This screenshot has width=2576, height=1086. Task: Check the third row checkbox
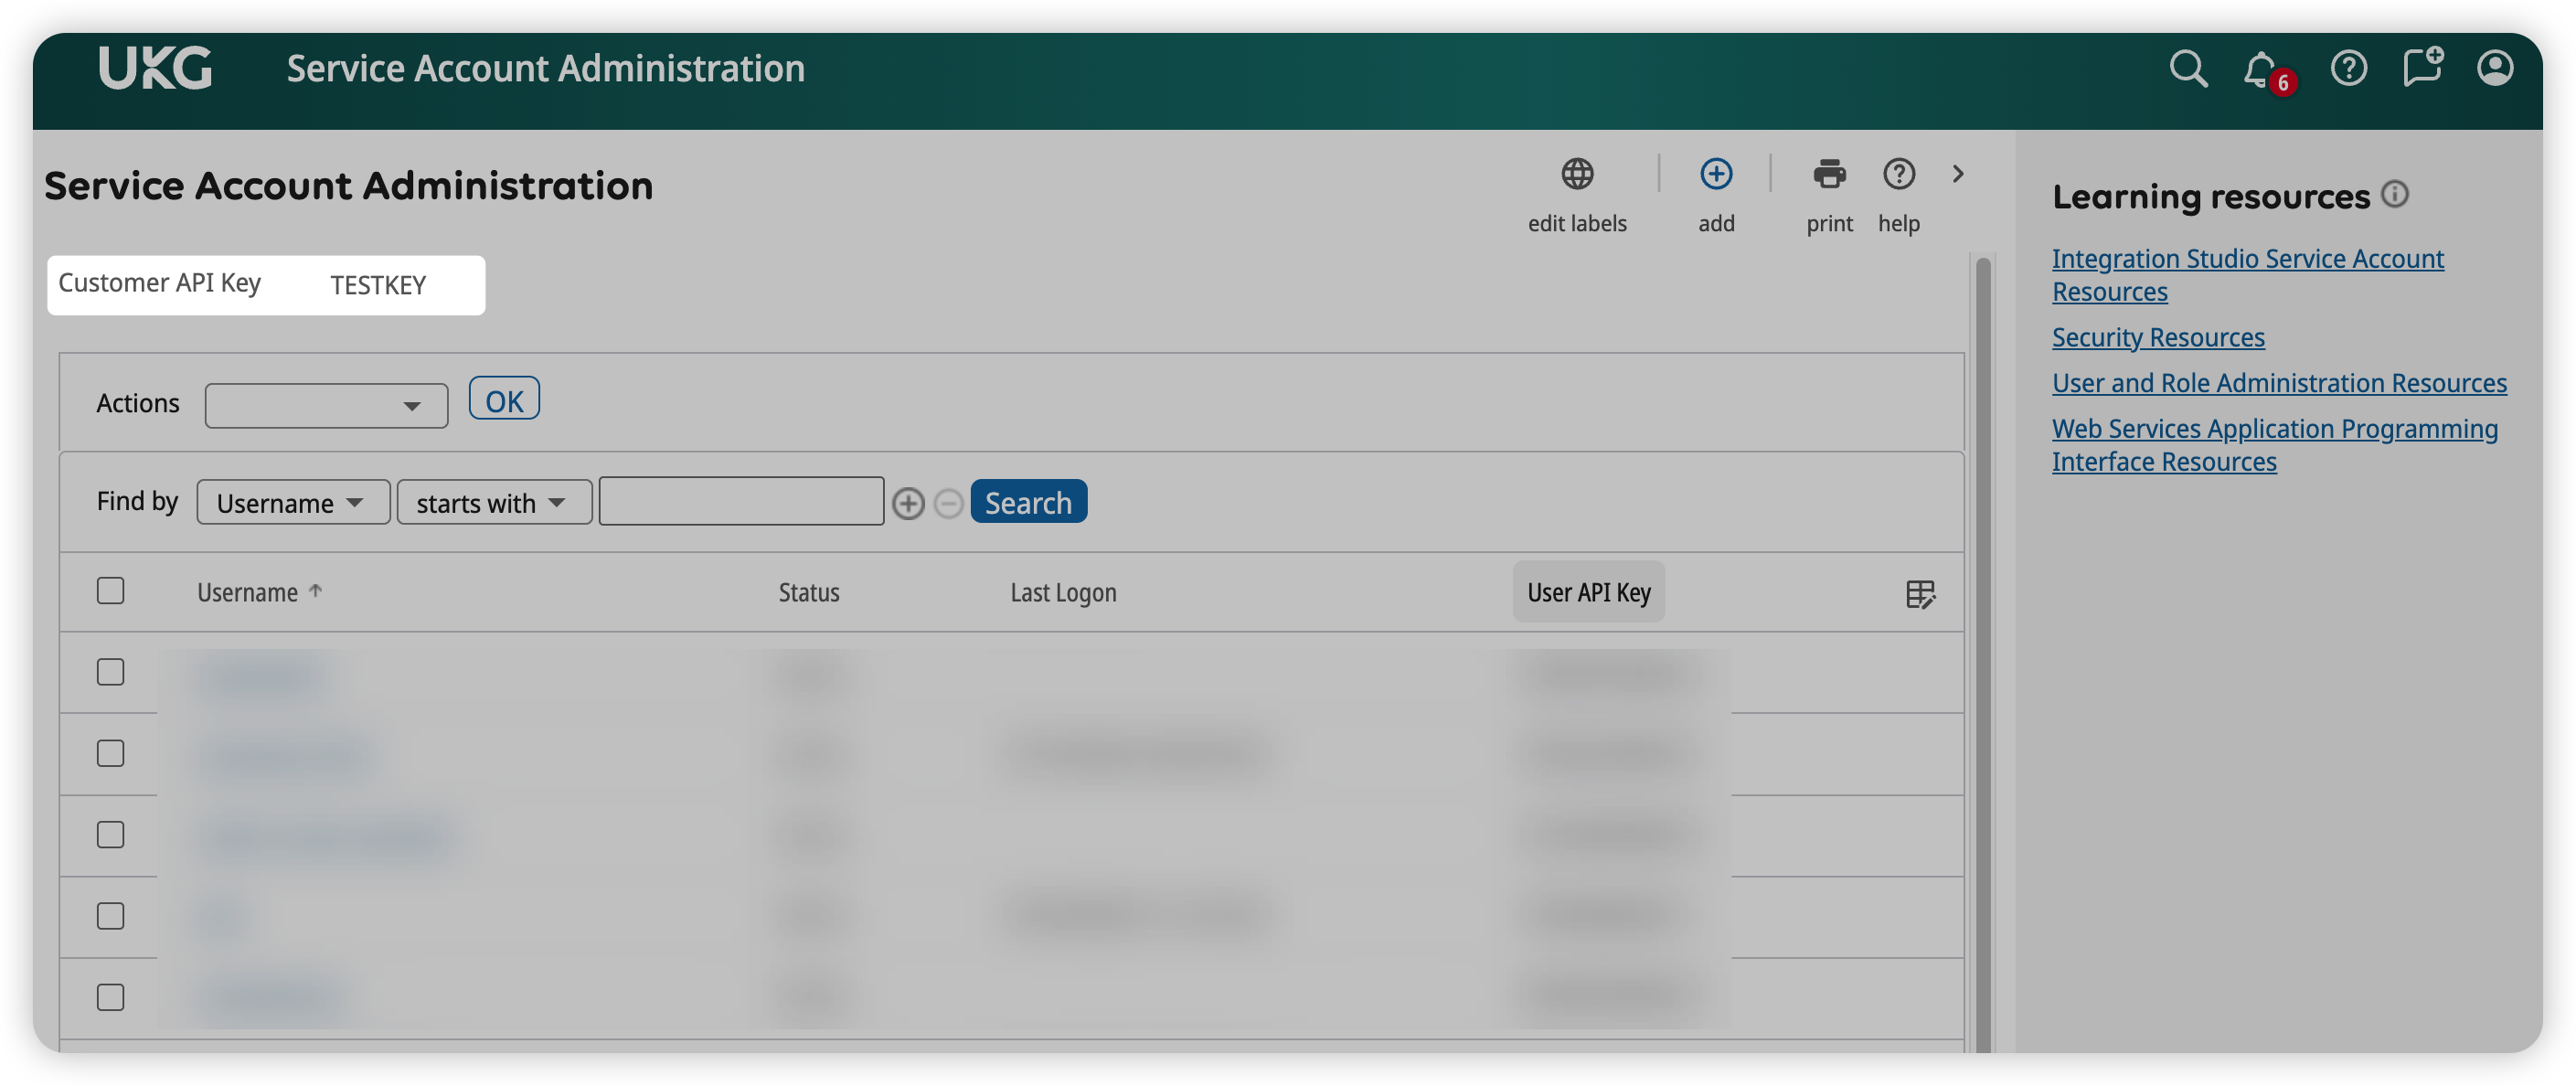point(111,835)
